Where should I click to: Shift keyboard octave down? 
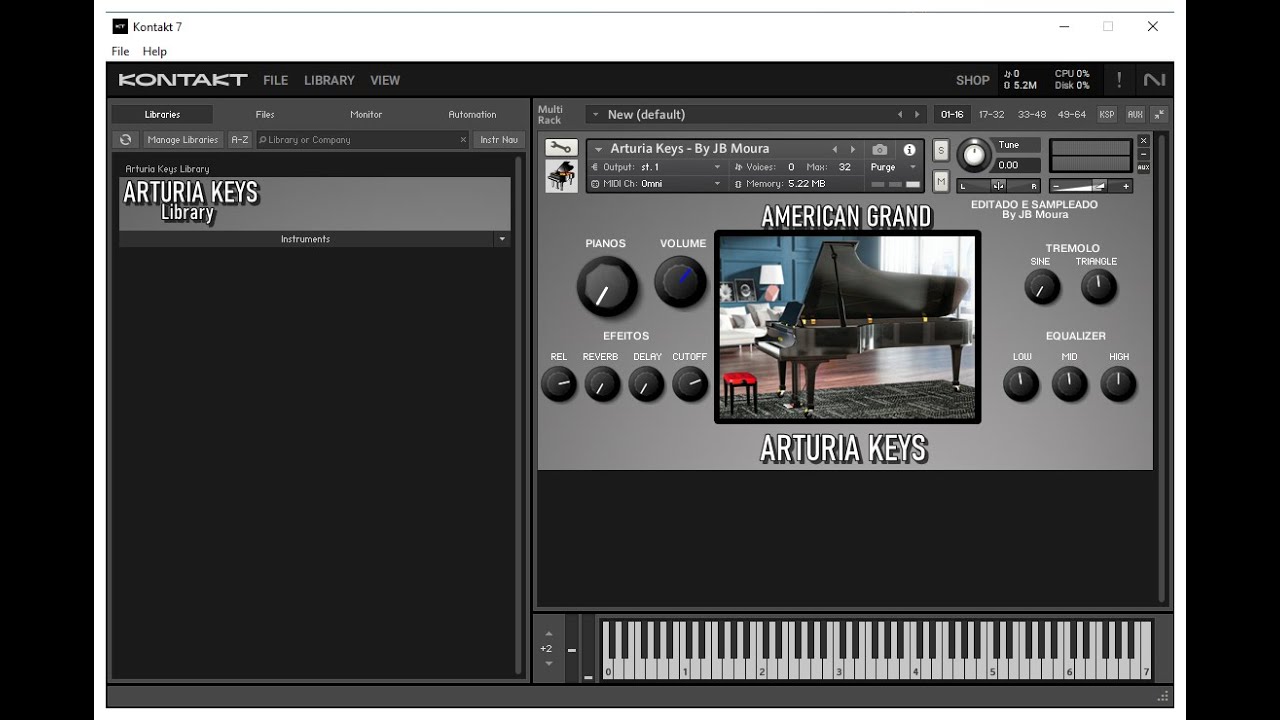coord(547,663)
